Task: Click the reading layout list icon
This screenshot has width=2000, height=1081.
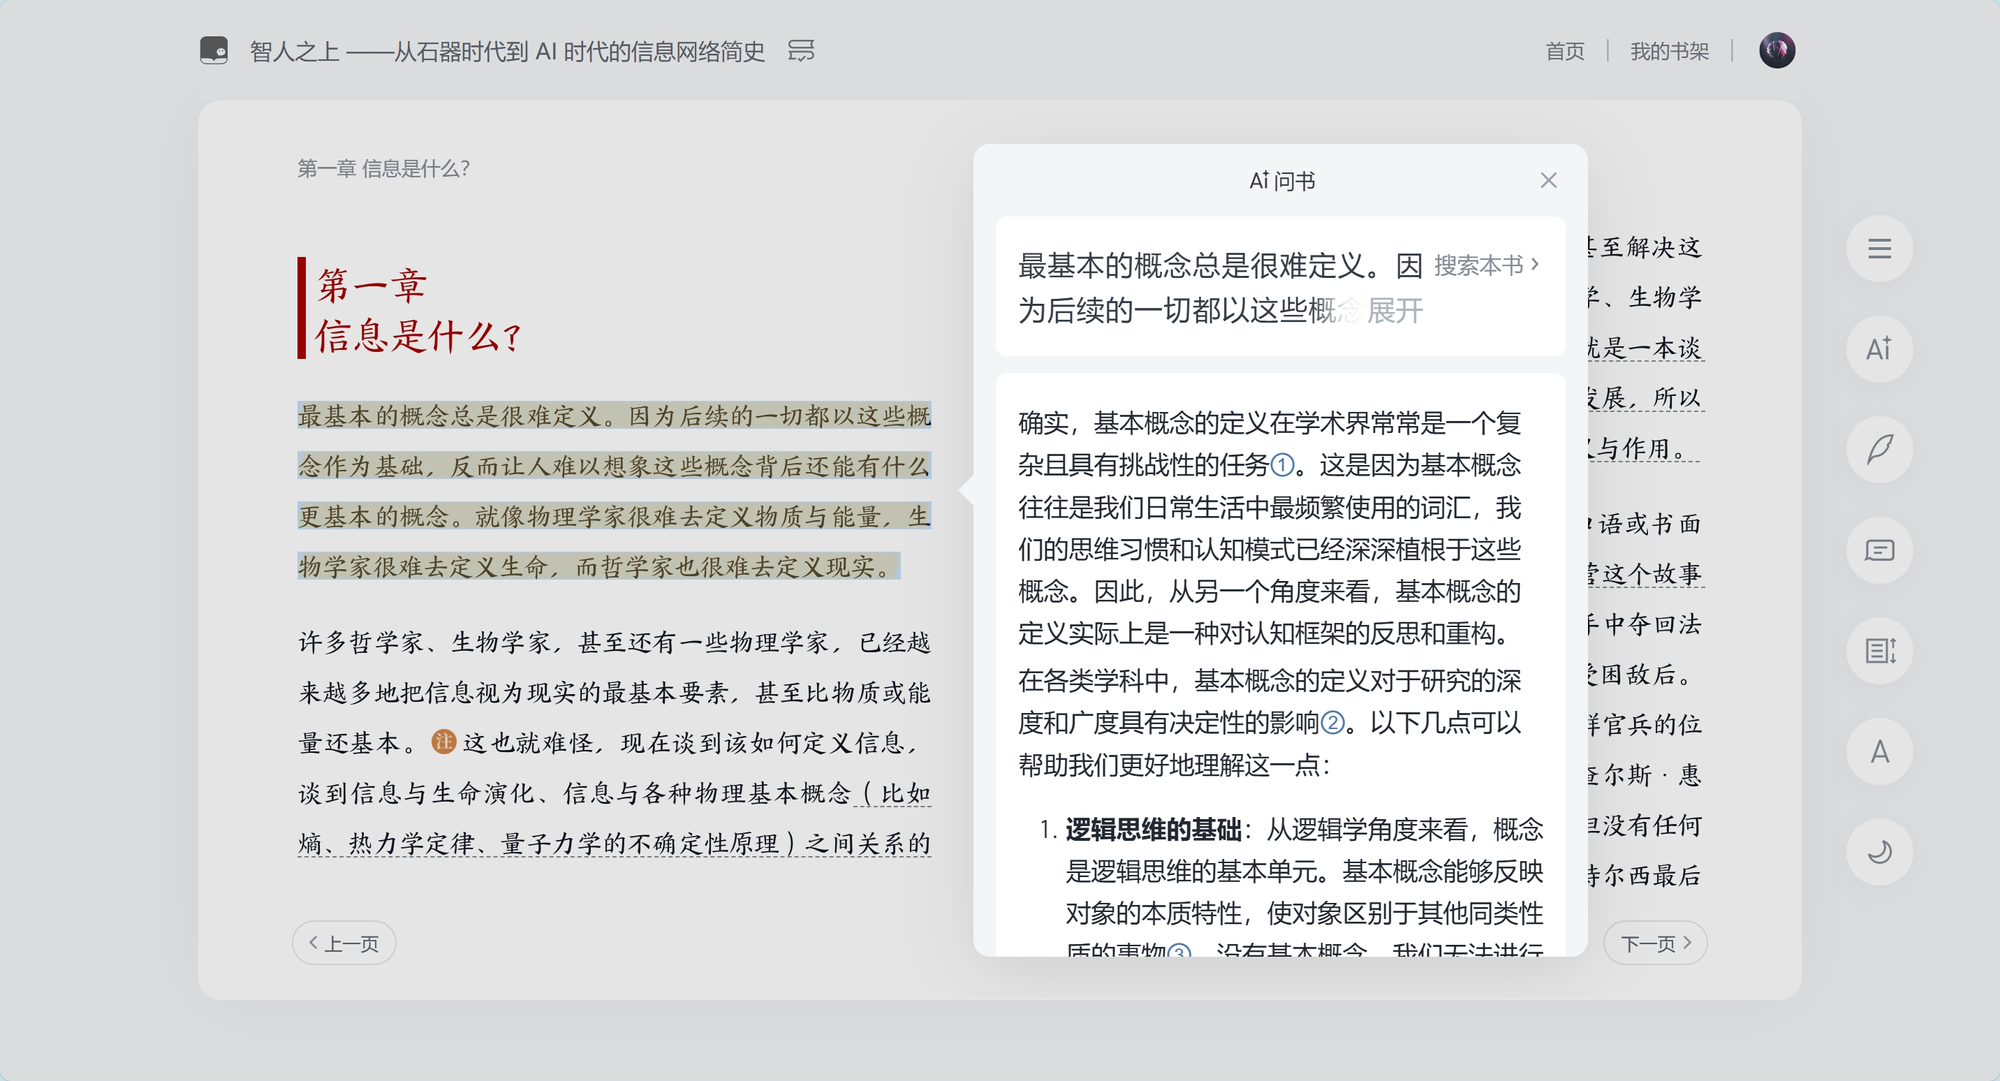Action: (x=1879, y=651)
